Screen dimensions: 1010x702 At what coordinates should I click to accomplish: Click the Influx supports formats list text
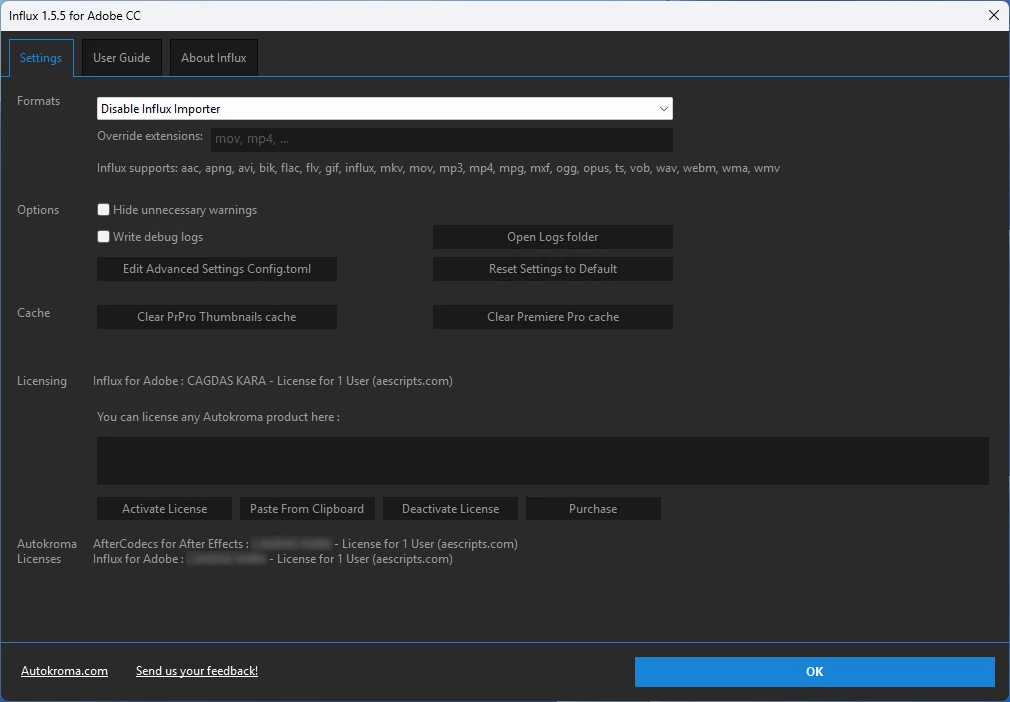[439, 168]
